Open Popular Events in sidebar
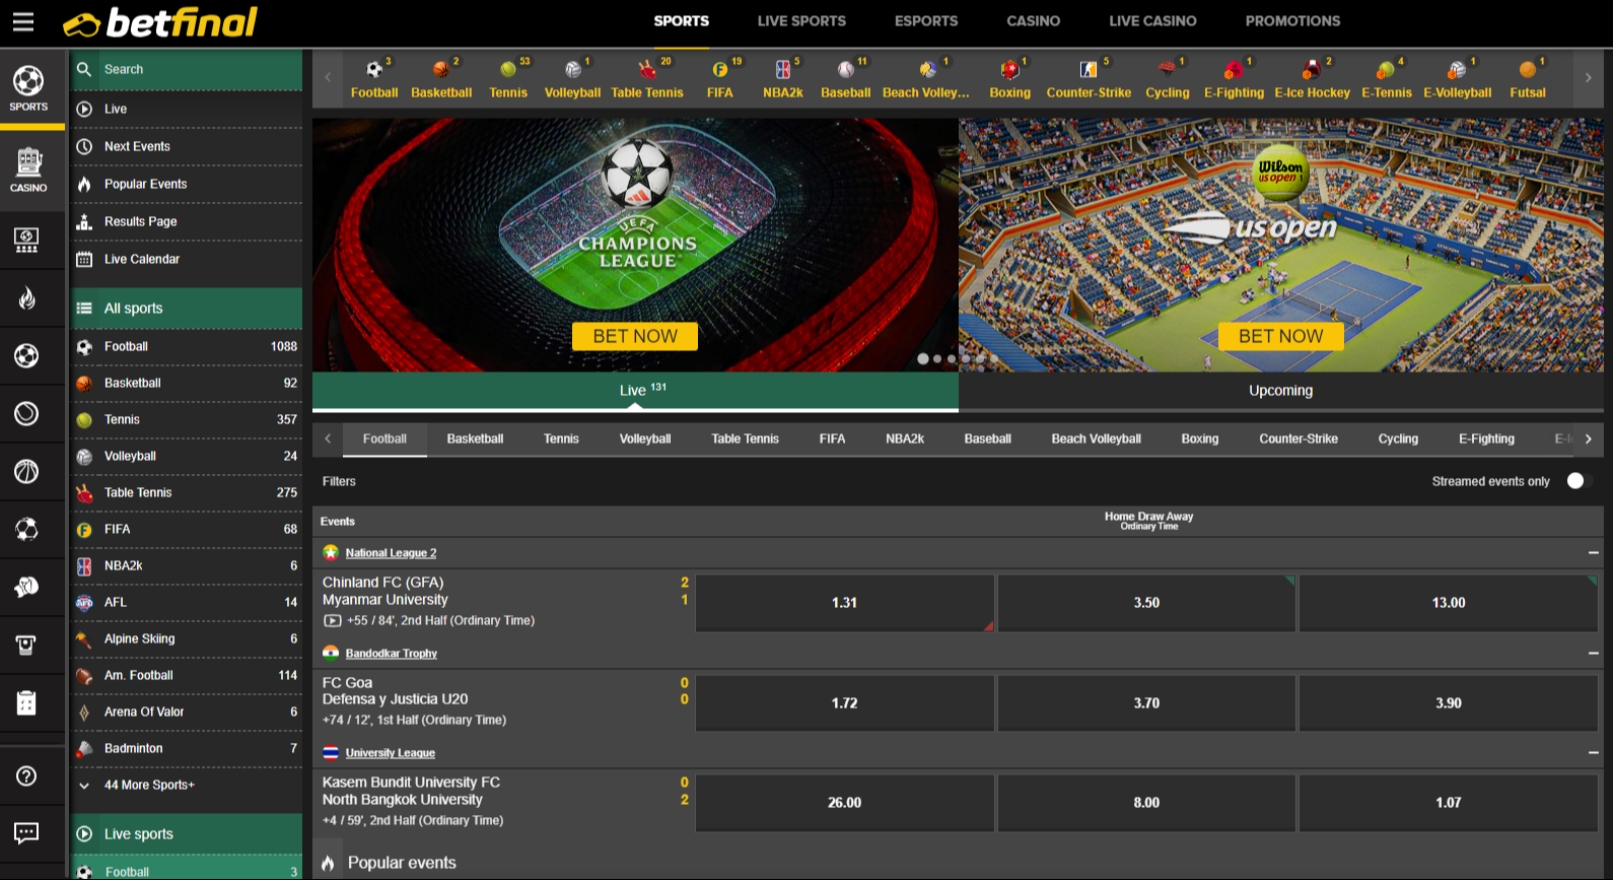Image resolution: width=1613 pixels, height=880 pixels. click(x=186, y=184)
